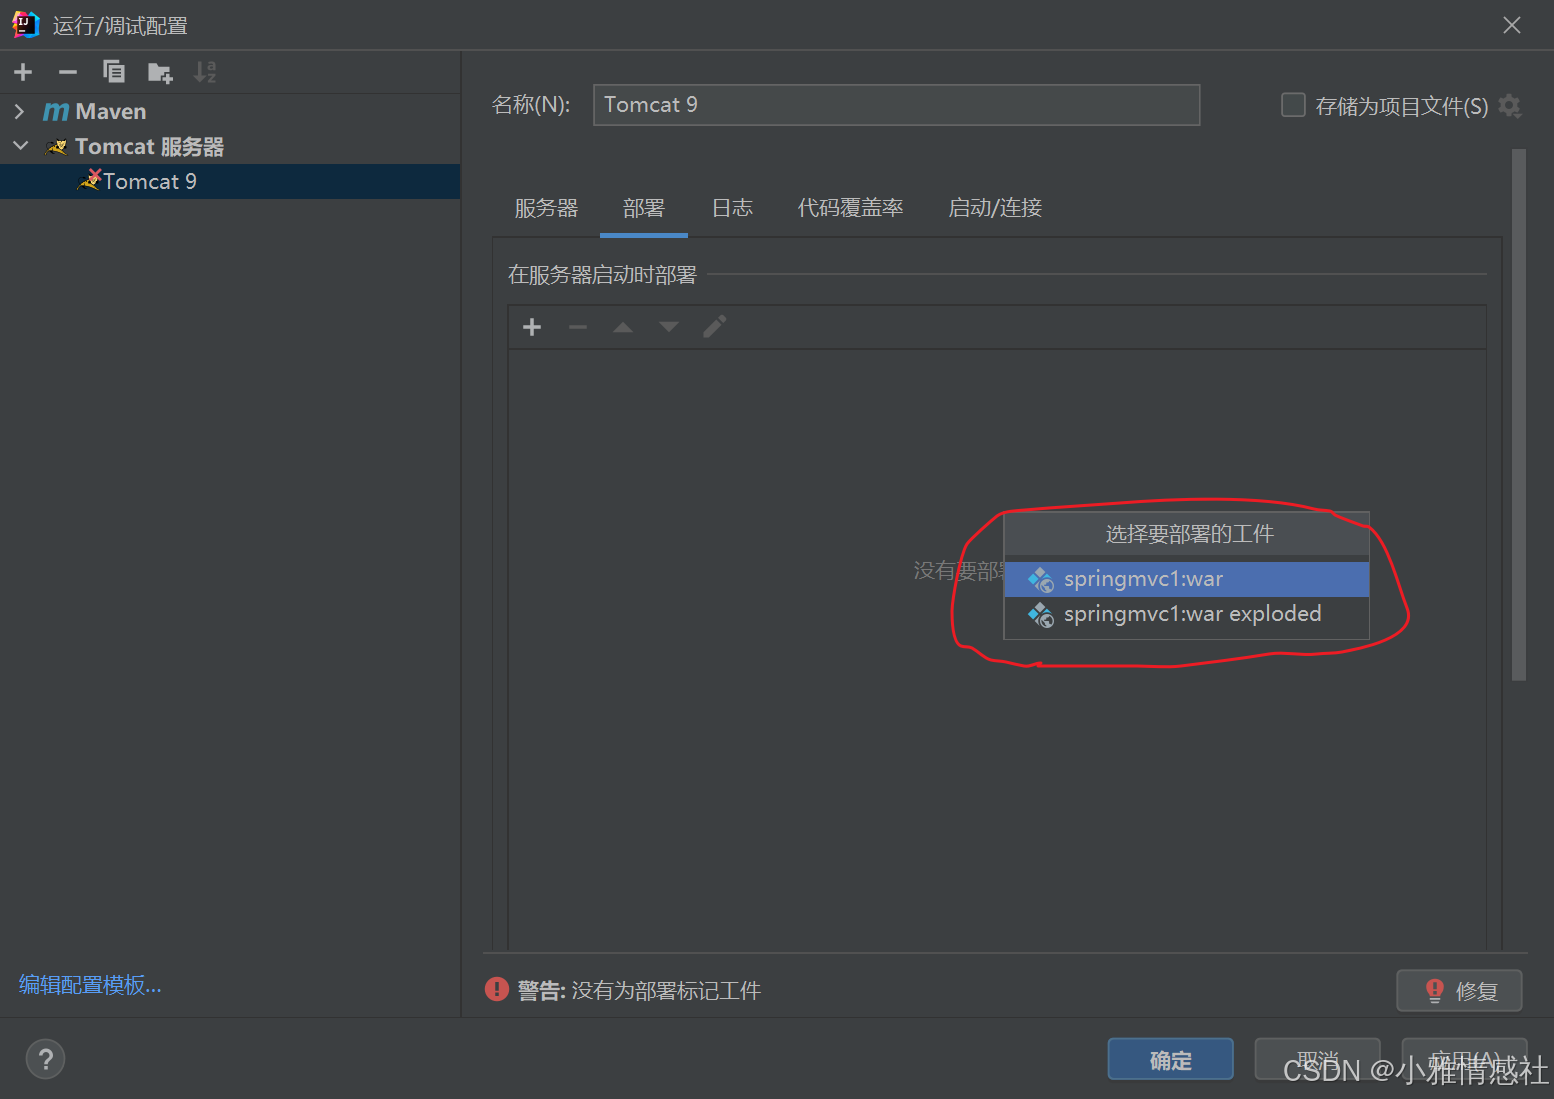Viewport: 1554px width, 1099px height.
Task: Switch to the 启动/连接 tab
Action: (x=995, y=208)
